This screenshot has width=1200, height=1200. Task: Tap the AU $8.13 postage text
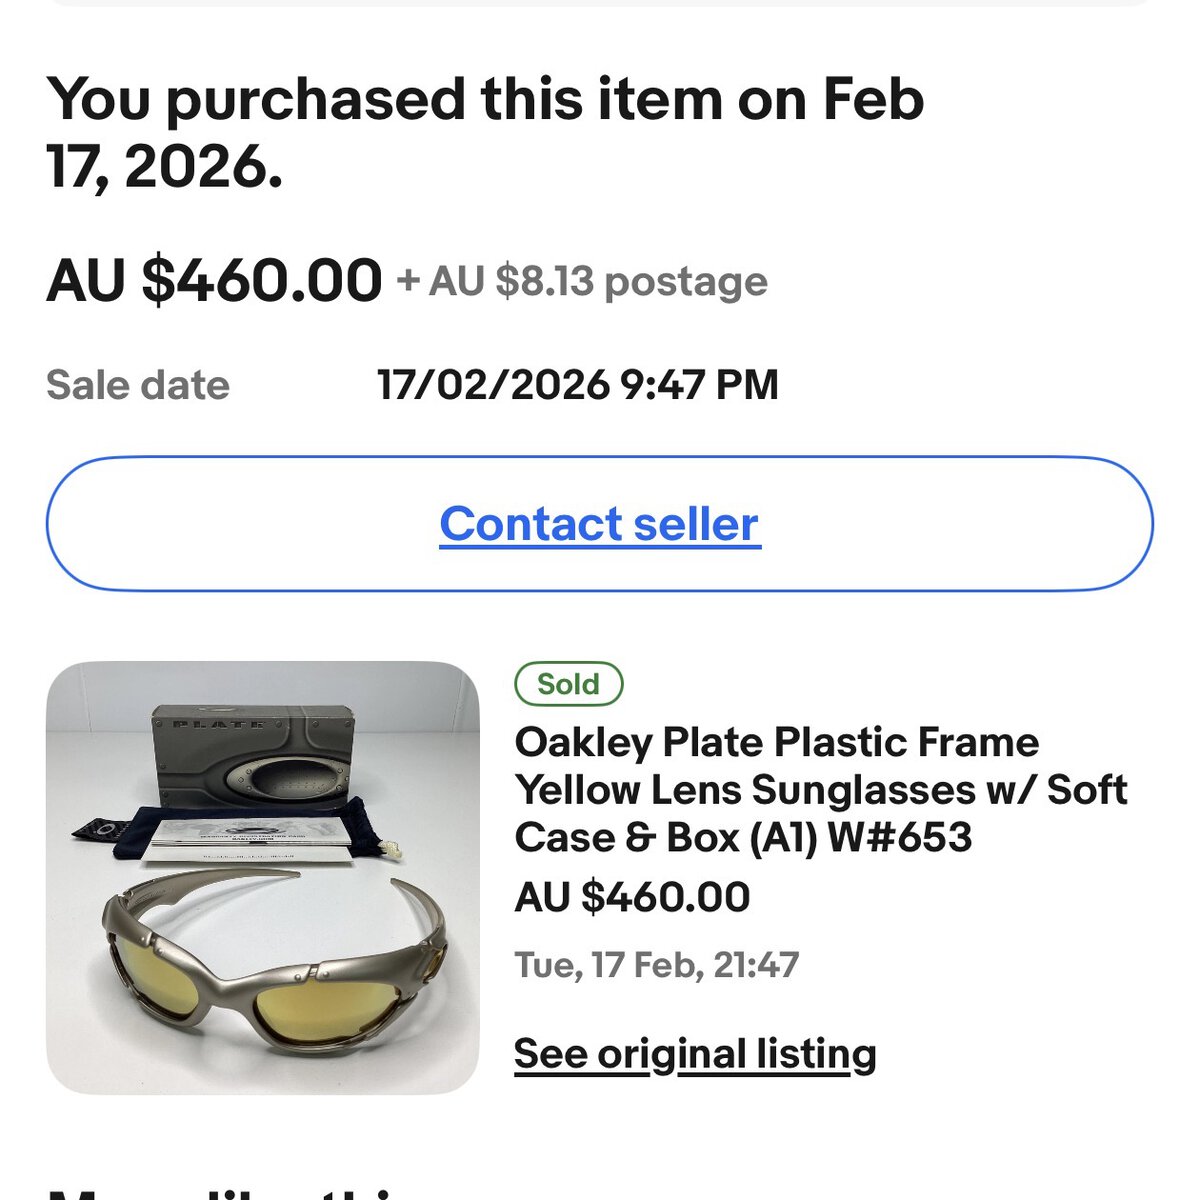click(583, 282)
